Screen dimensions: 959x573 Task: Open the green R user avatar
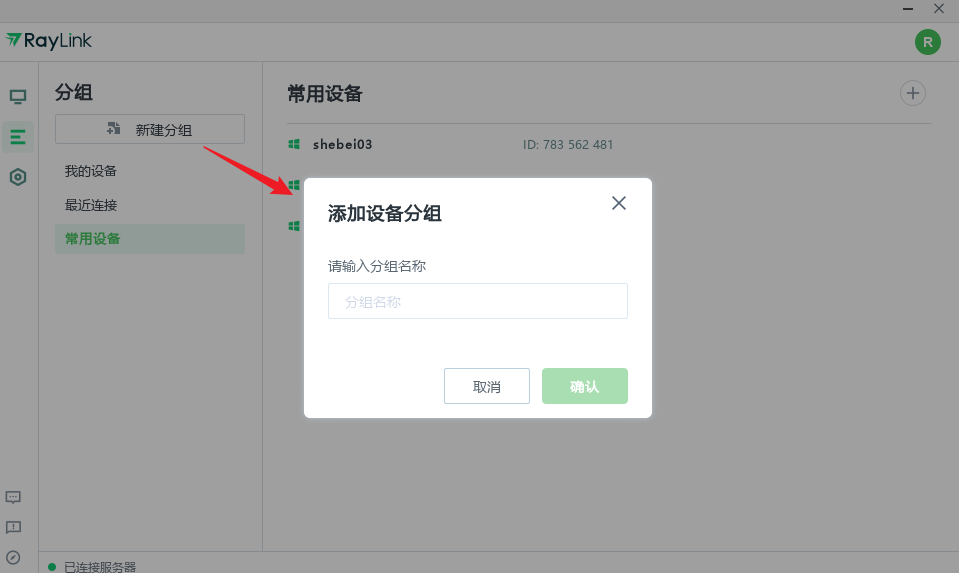point(928,42)
